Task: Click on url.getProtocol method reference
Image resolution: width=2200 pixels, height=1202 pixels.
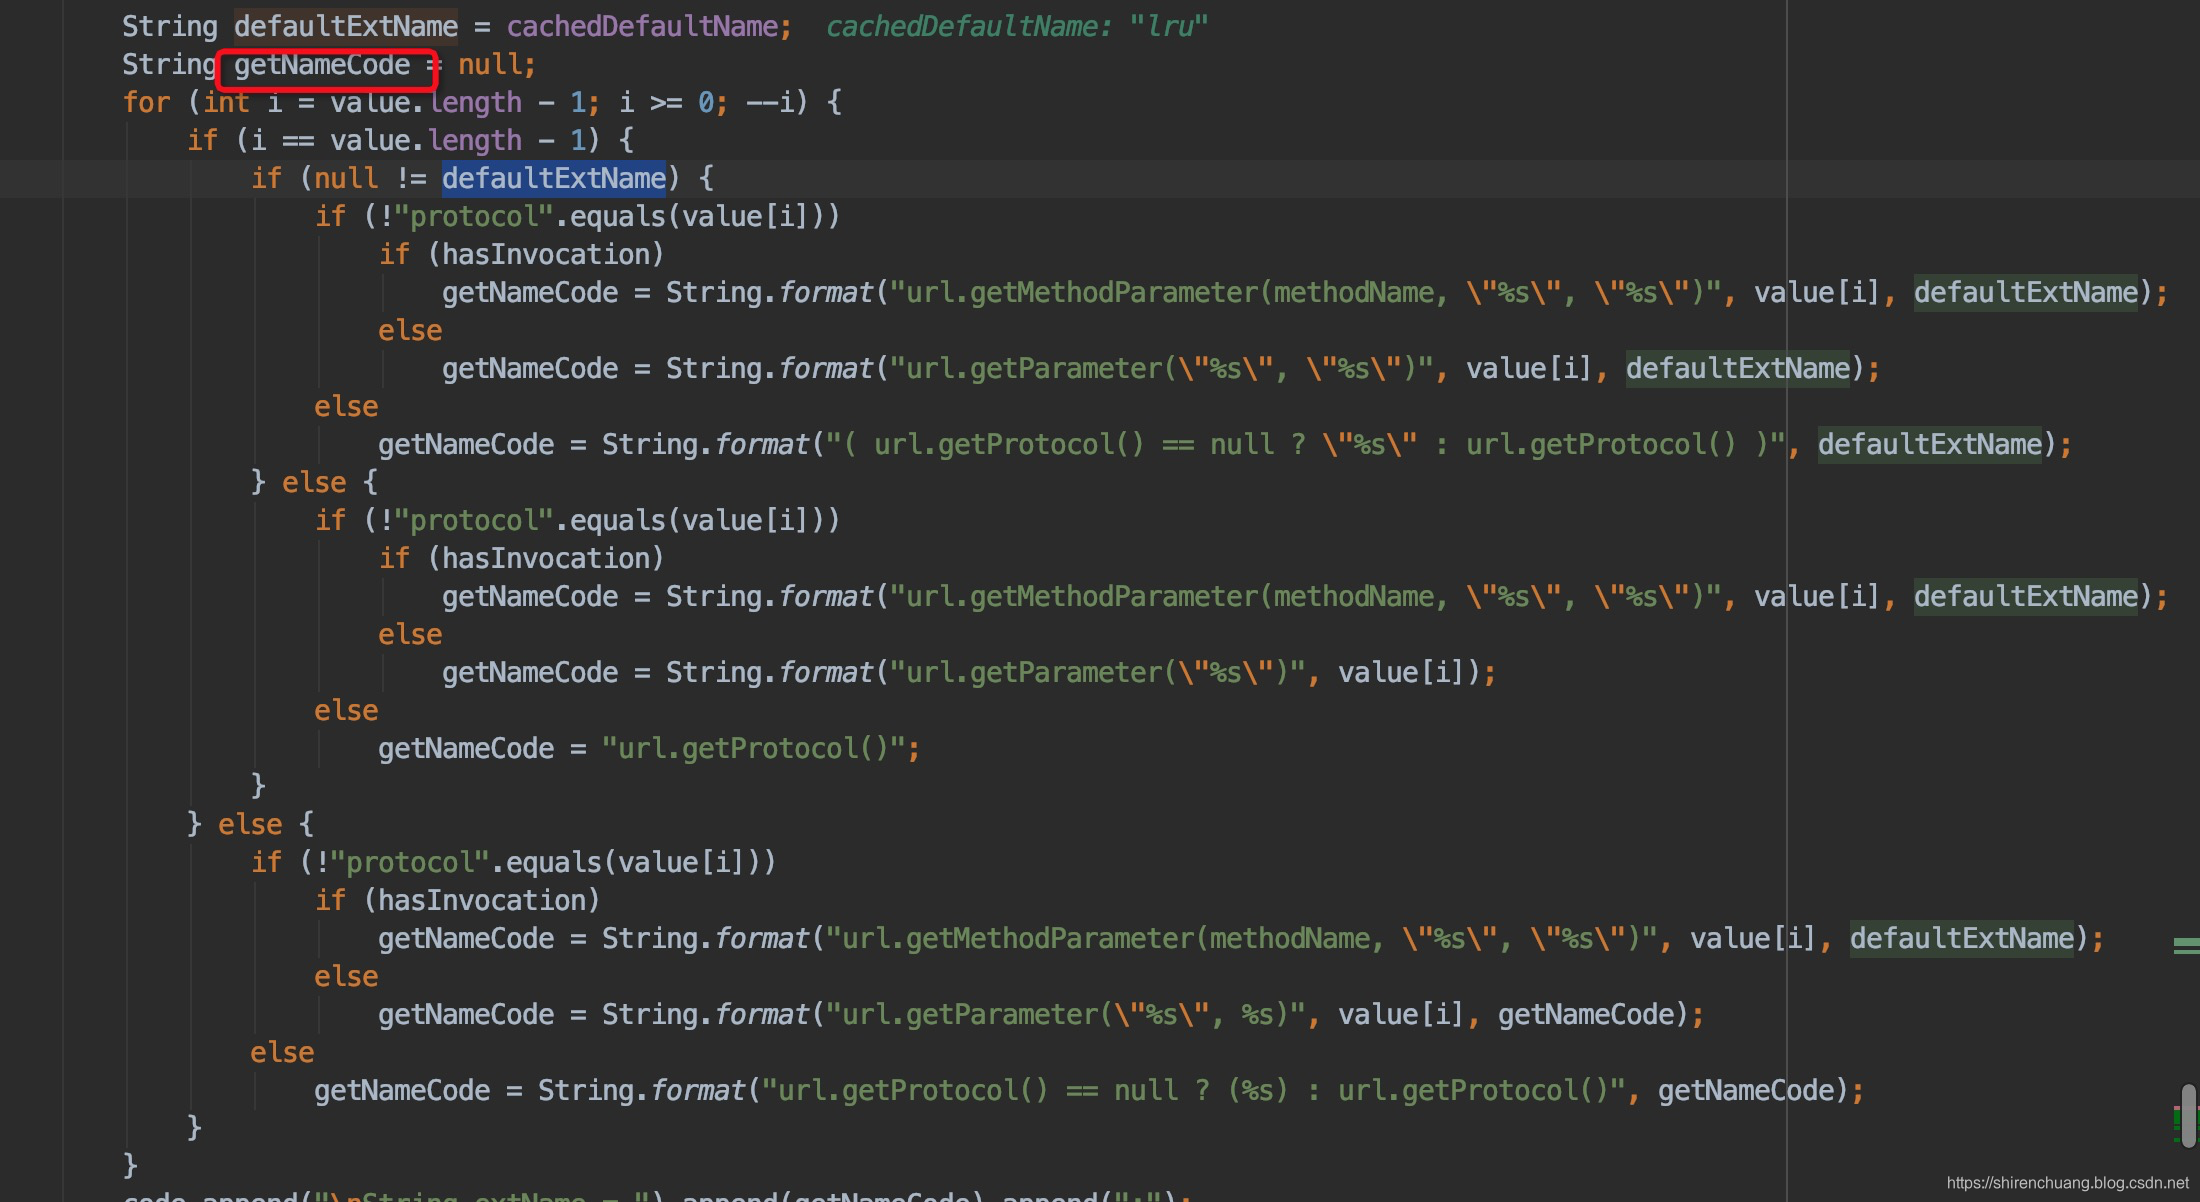Action: [725, 748]
